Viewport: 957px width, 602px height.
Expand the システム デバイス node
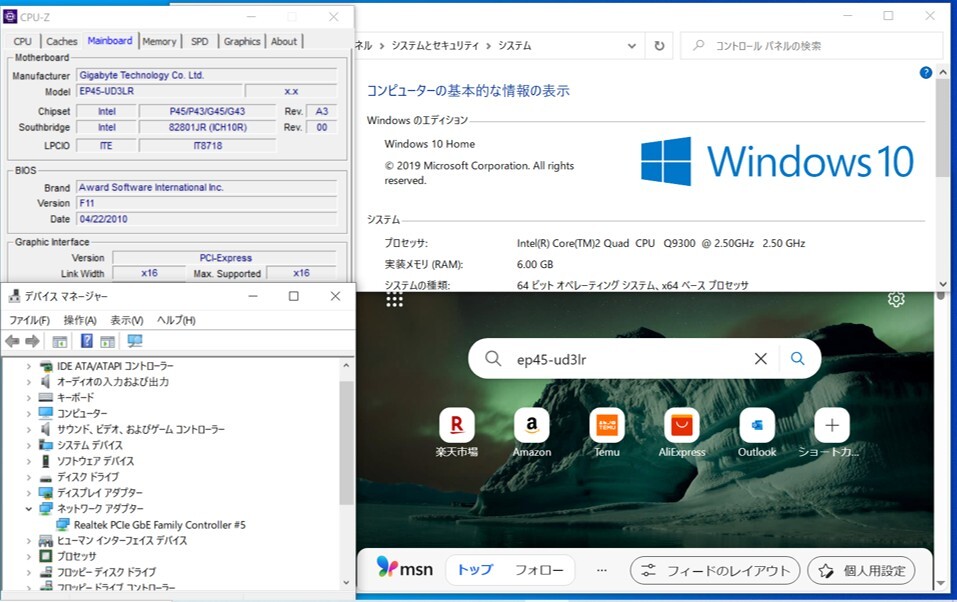[29, 445]
